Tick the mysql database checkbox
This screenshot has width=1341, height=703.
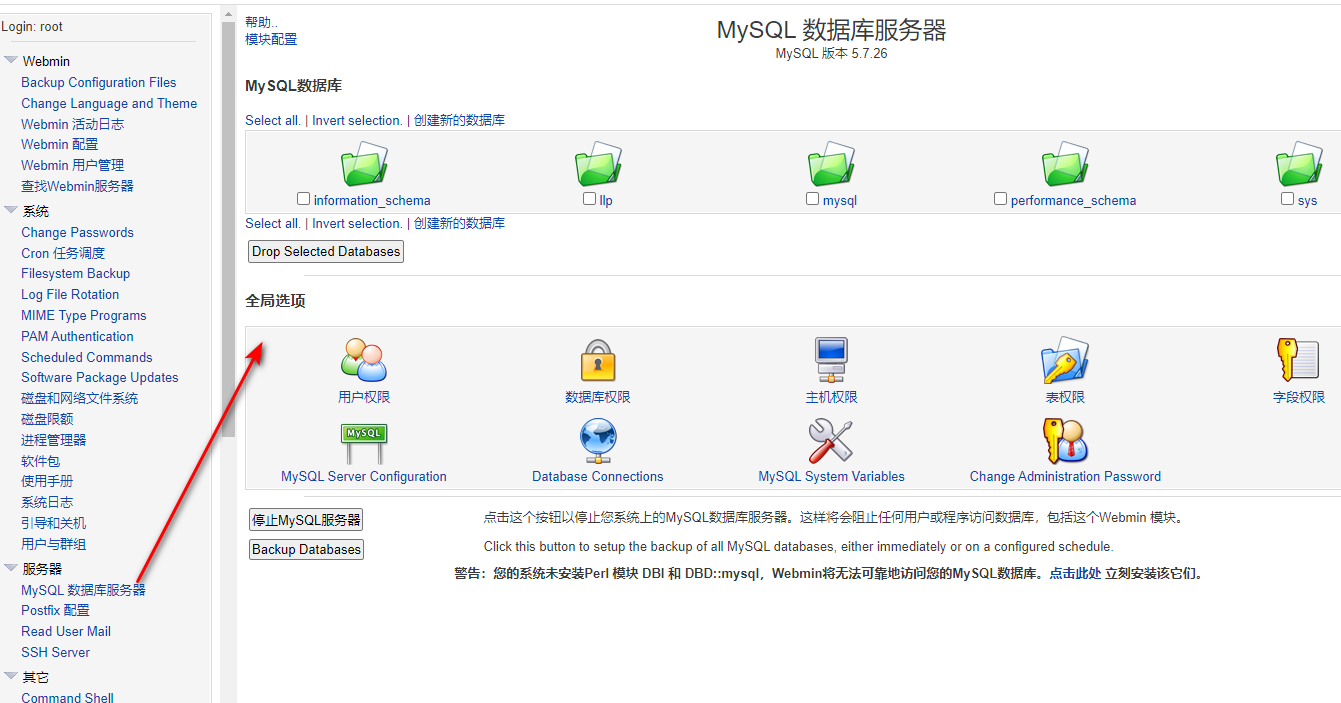pos(813,199)
